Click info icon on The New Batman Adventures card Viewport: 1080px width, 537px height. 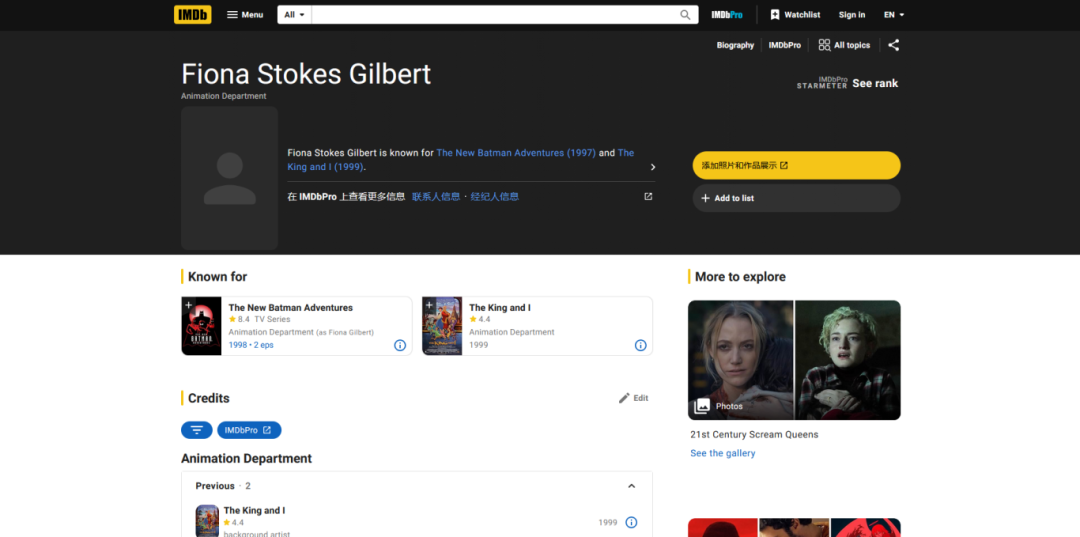coord(400,345)
